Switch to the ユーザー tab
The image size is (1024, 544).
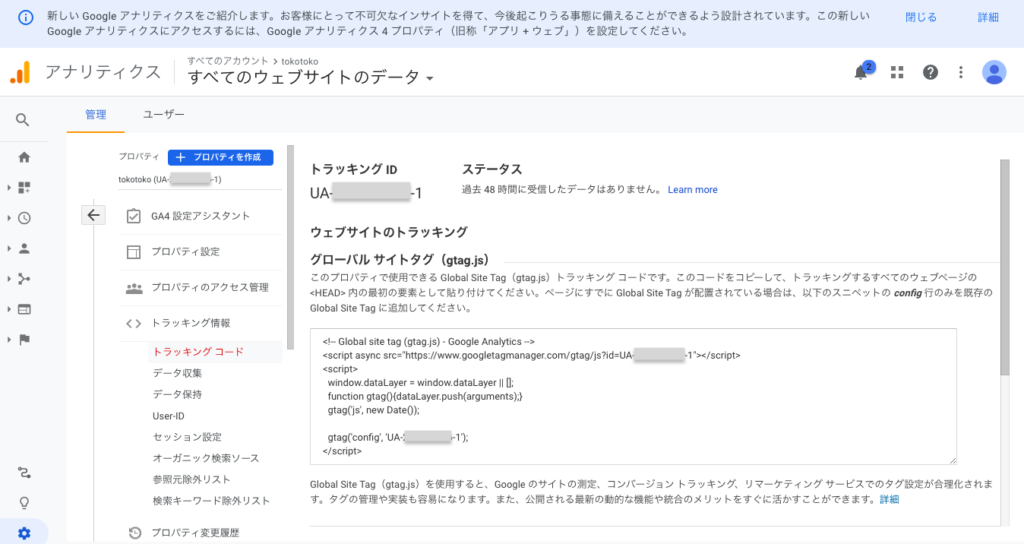click(163, 114)
